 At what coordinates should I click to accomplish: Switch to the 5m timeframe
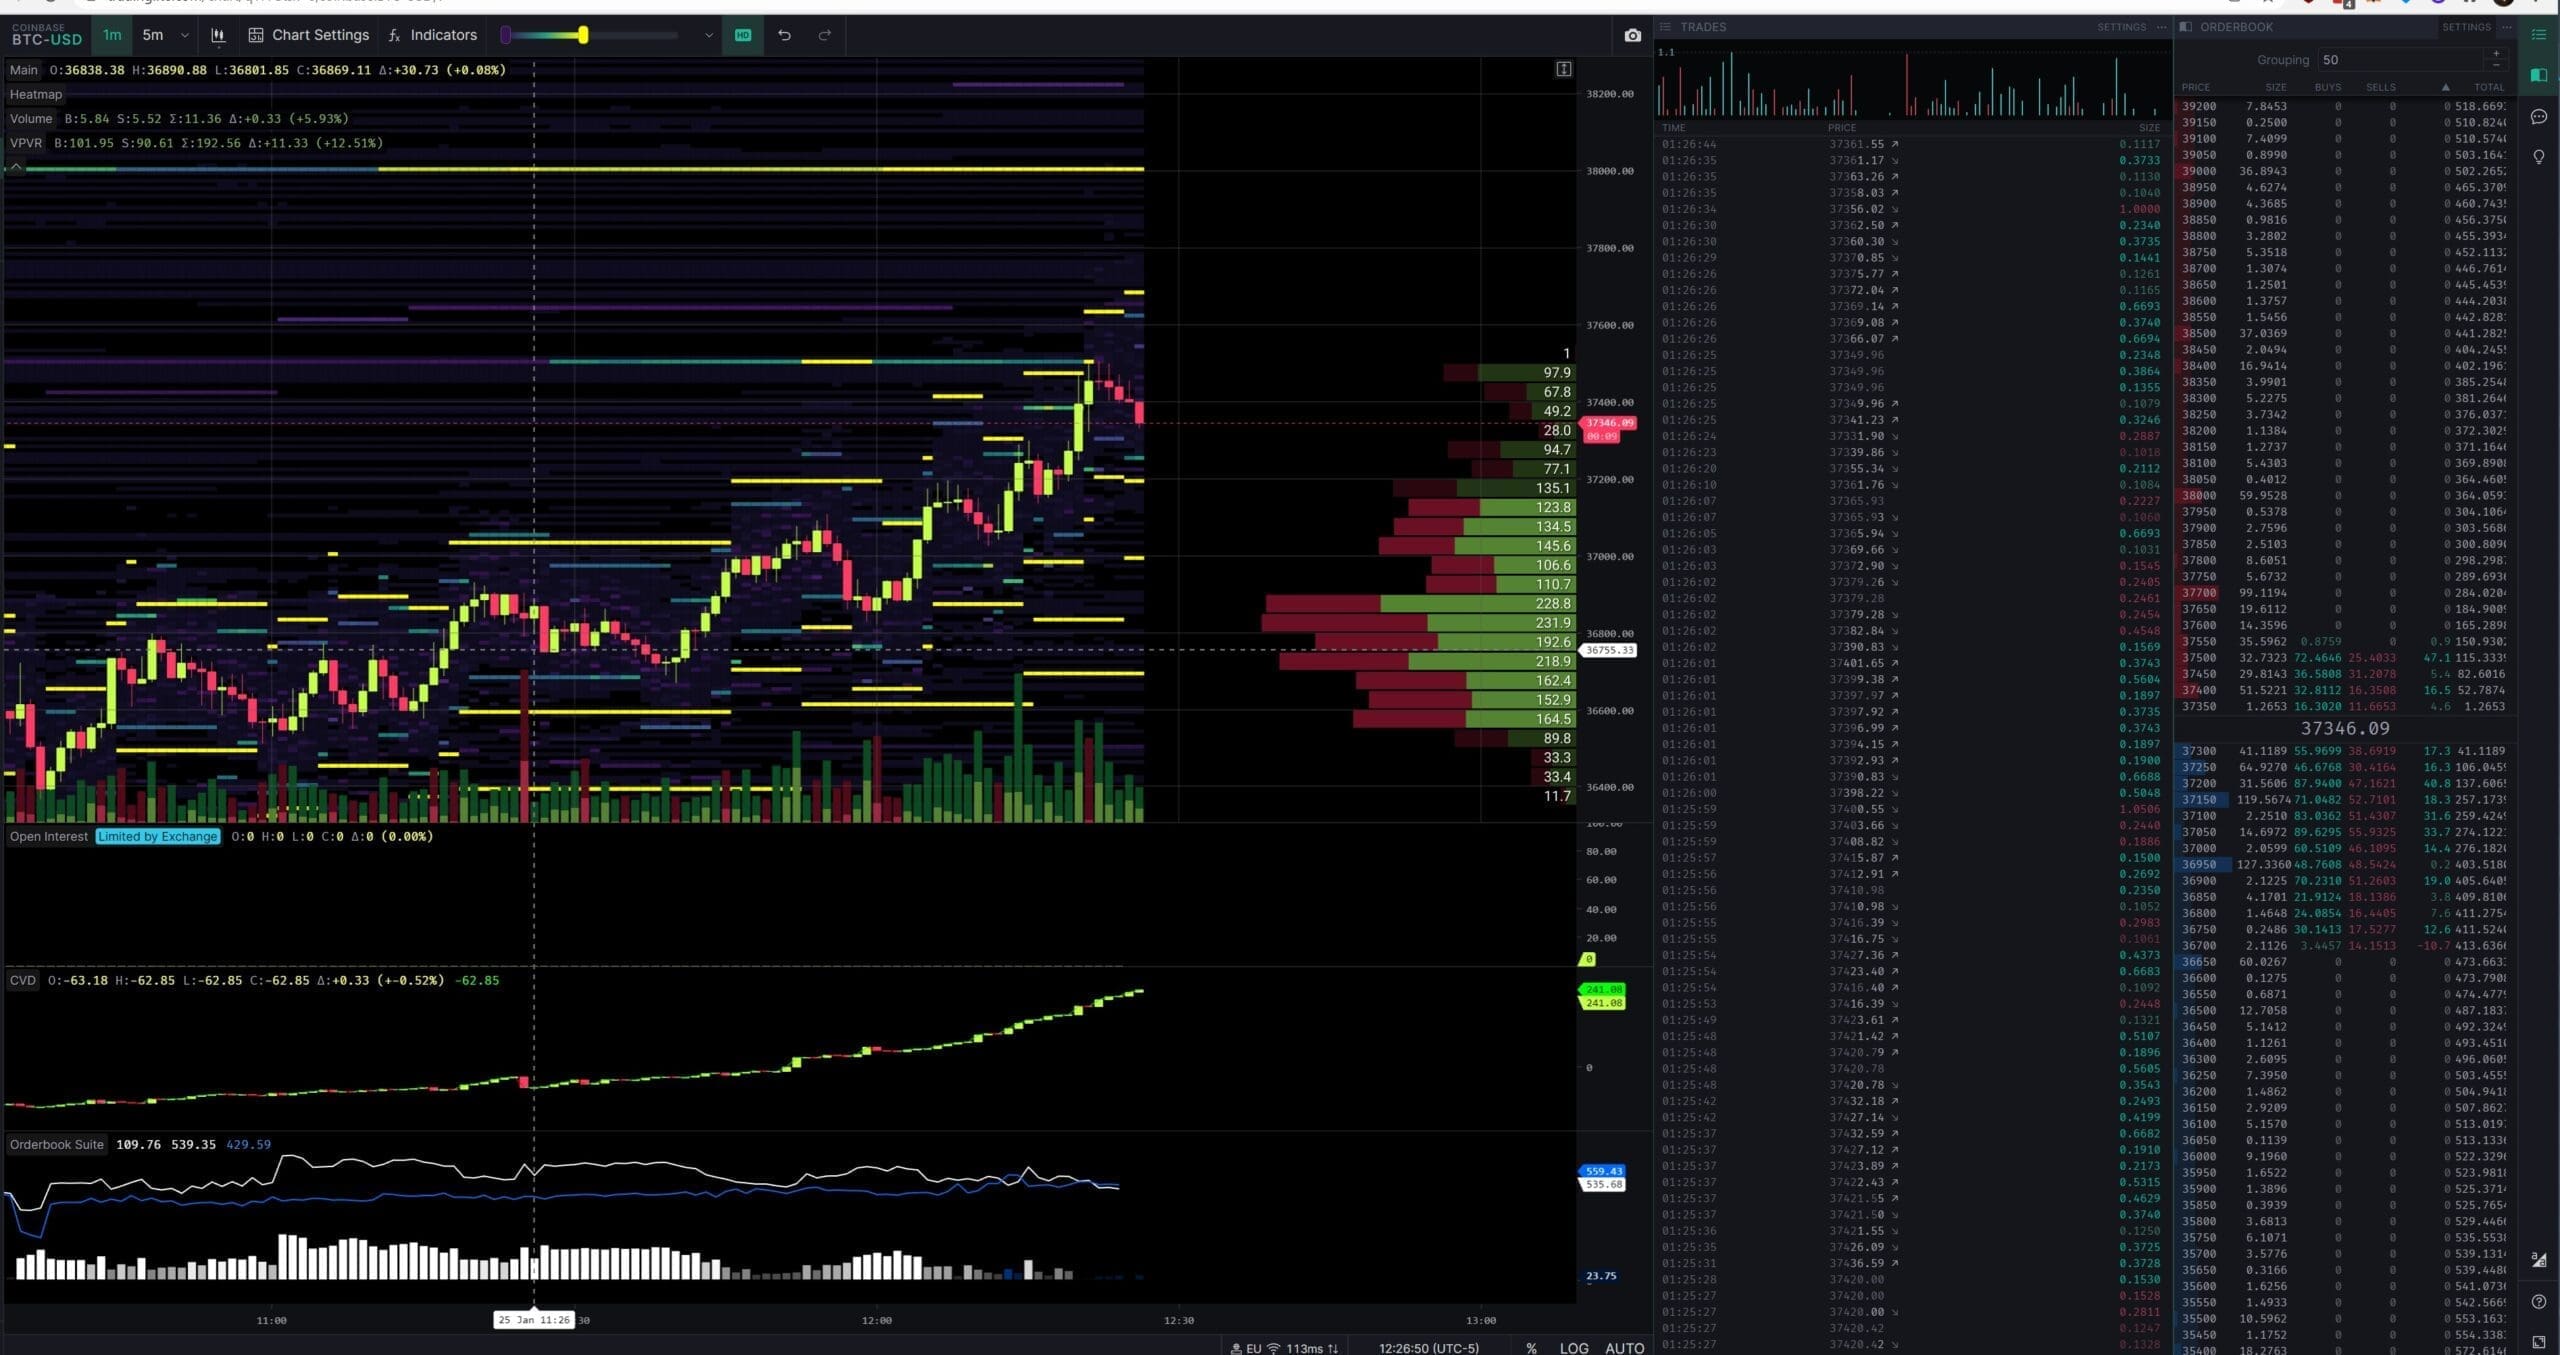click(152, 35)
